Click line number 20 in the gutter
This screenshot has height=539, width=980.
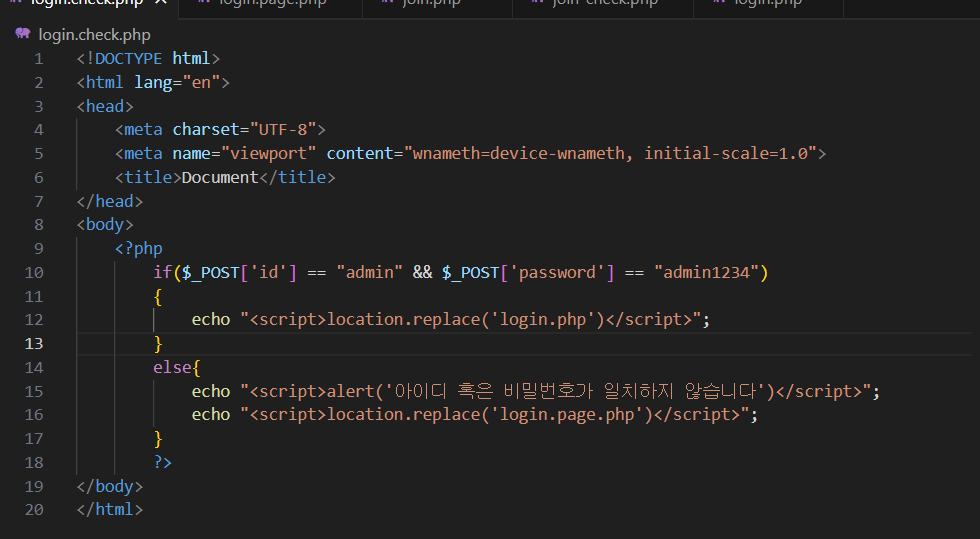pos(34,509)
